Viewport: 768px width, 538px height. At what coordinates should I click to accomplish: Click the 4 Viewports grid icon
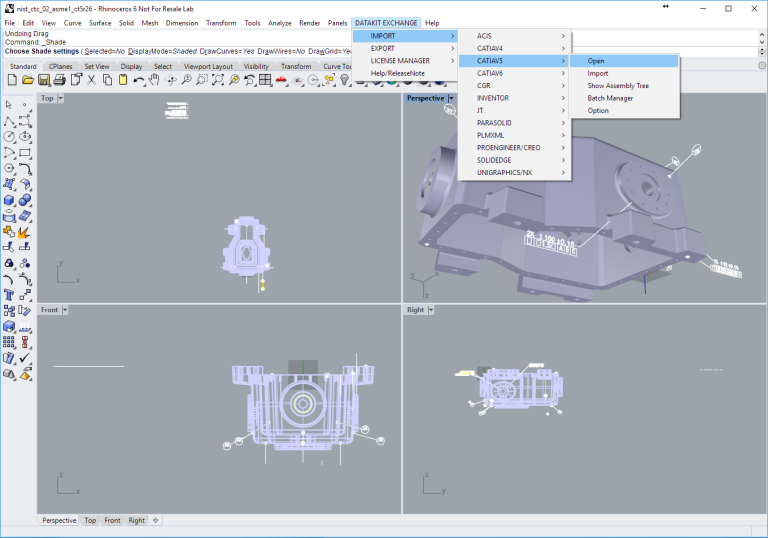(265, 80)
